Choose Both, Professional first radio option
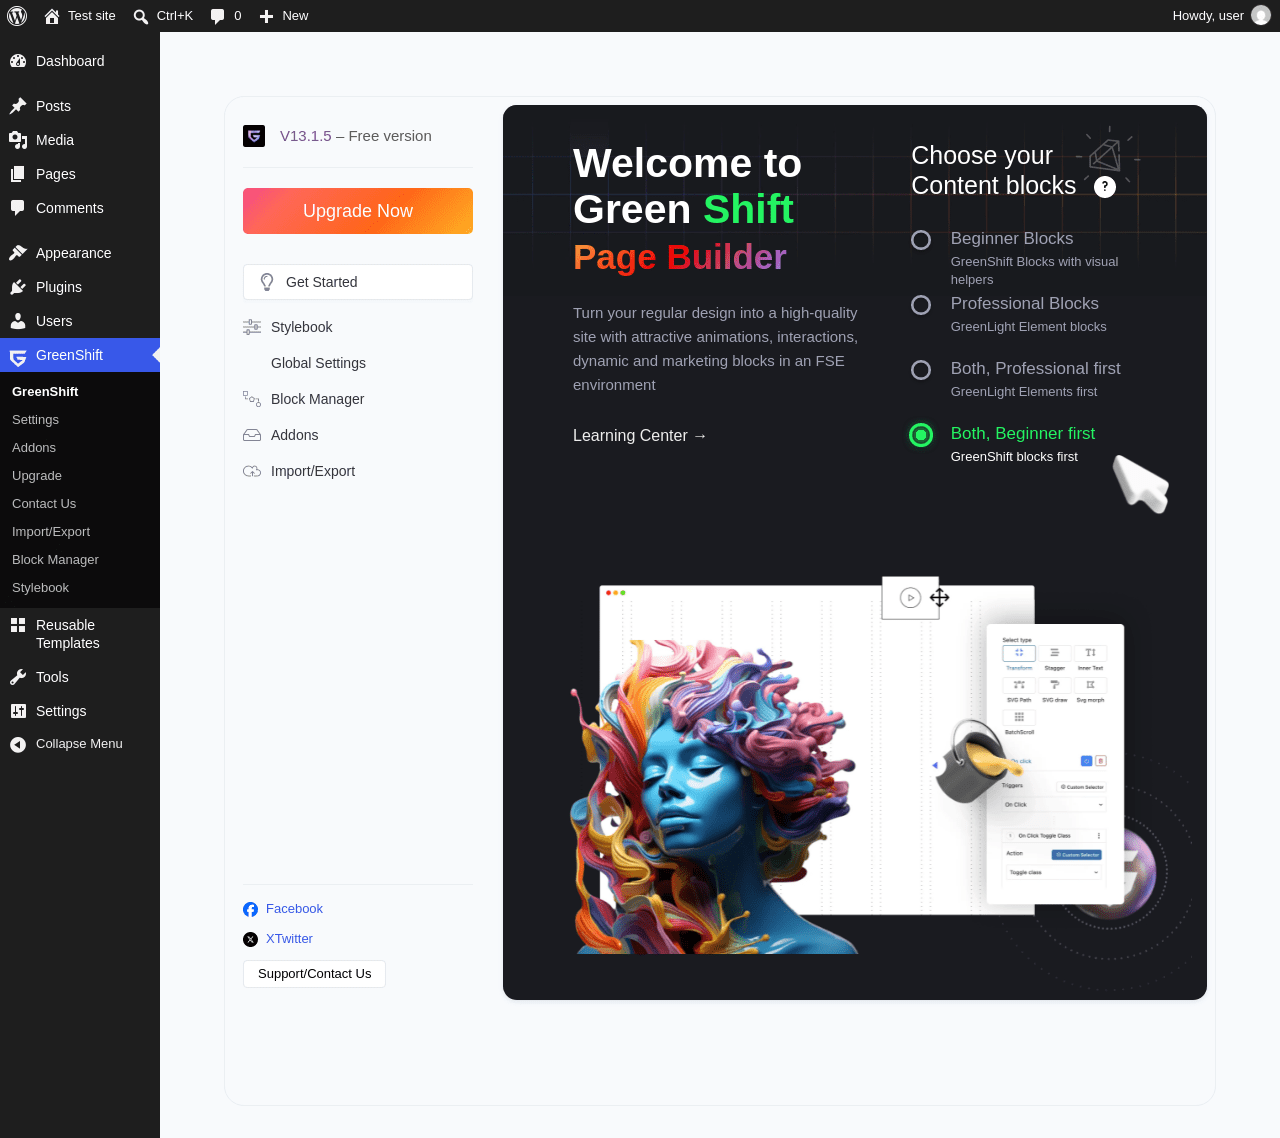 (x=921, y=370)
